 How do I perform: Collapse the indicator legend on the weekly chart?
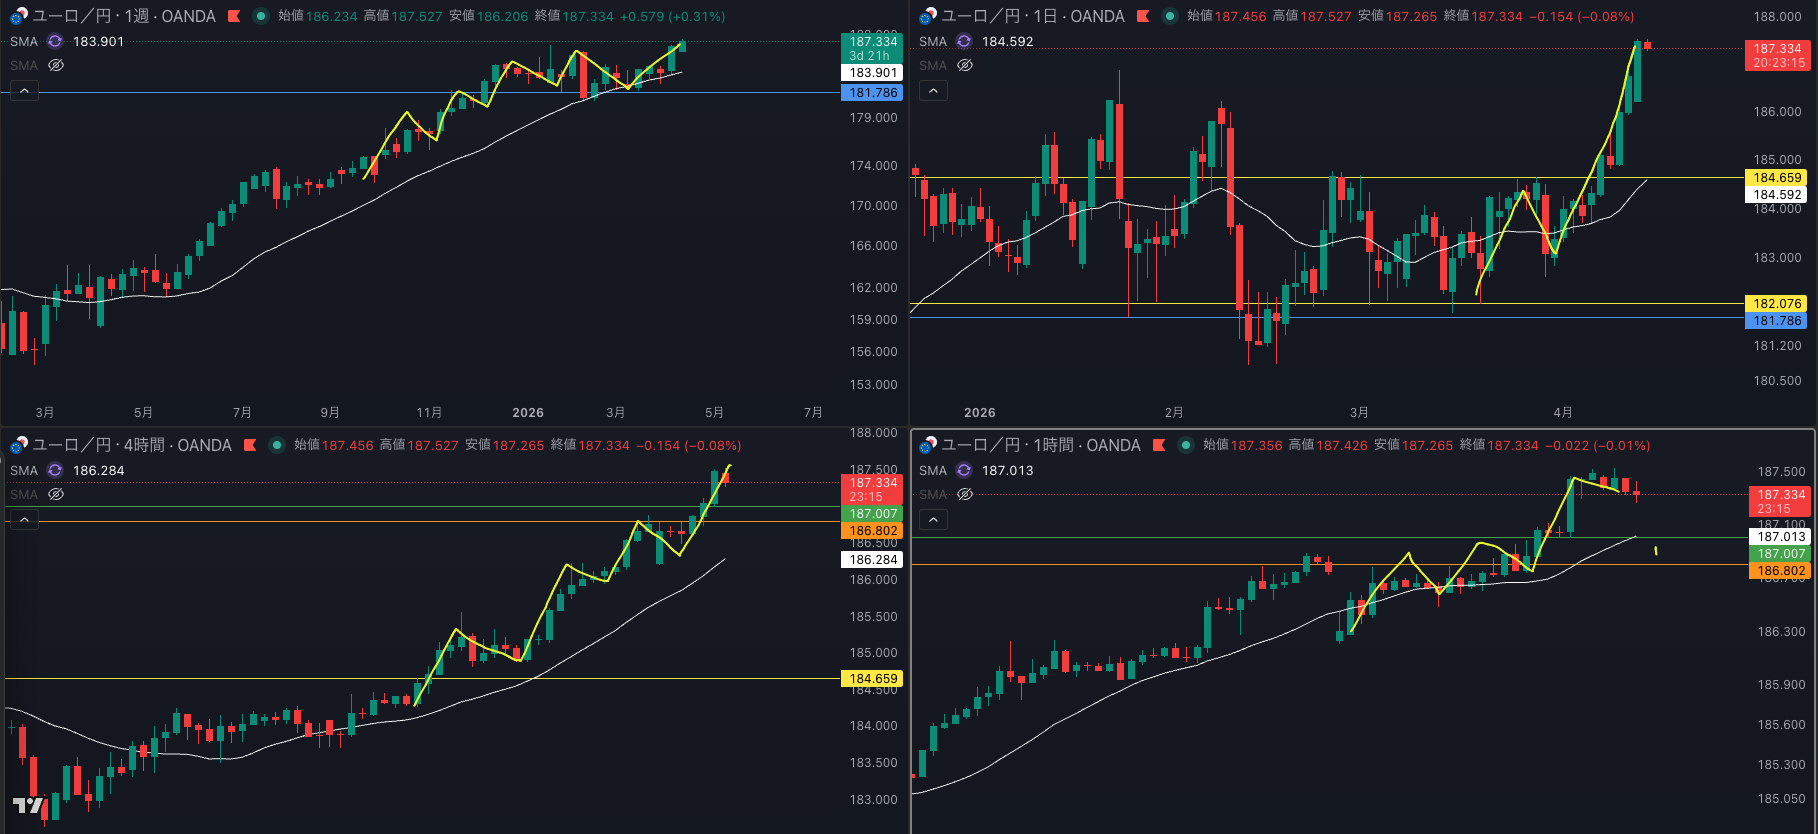click(x=24, y=91)
